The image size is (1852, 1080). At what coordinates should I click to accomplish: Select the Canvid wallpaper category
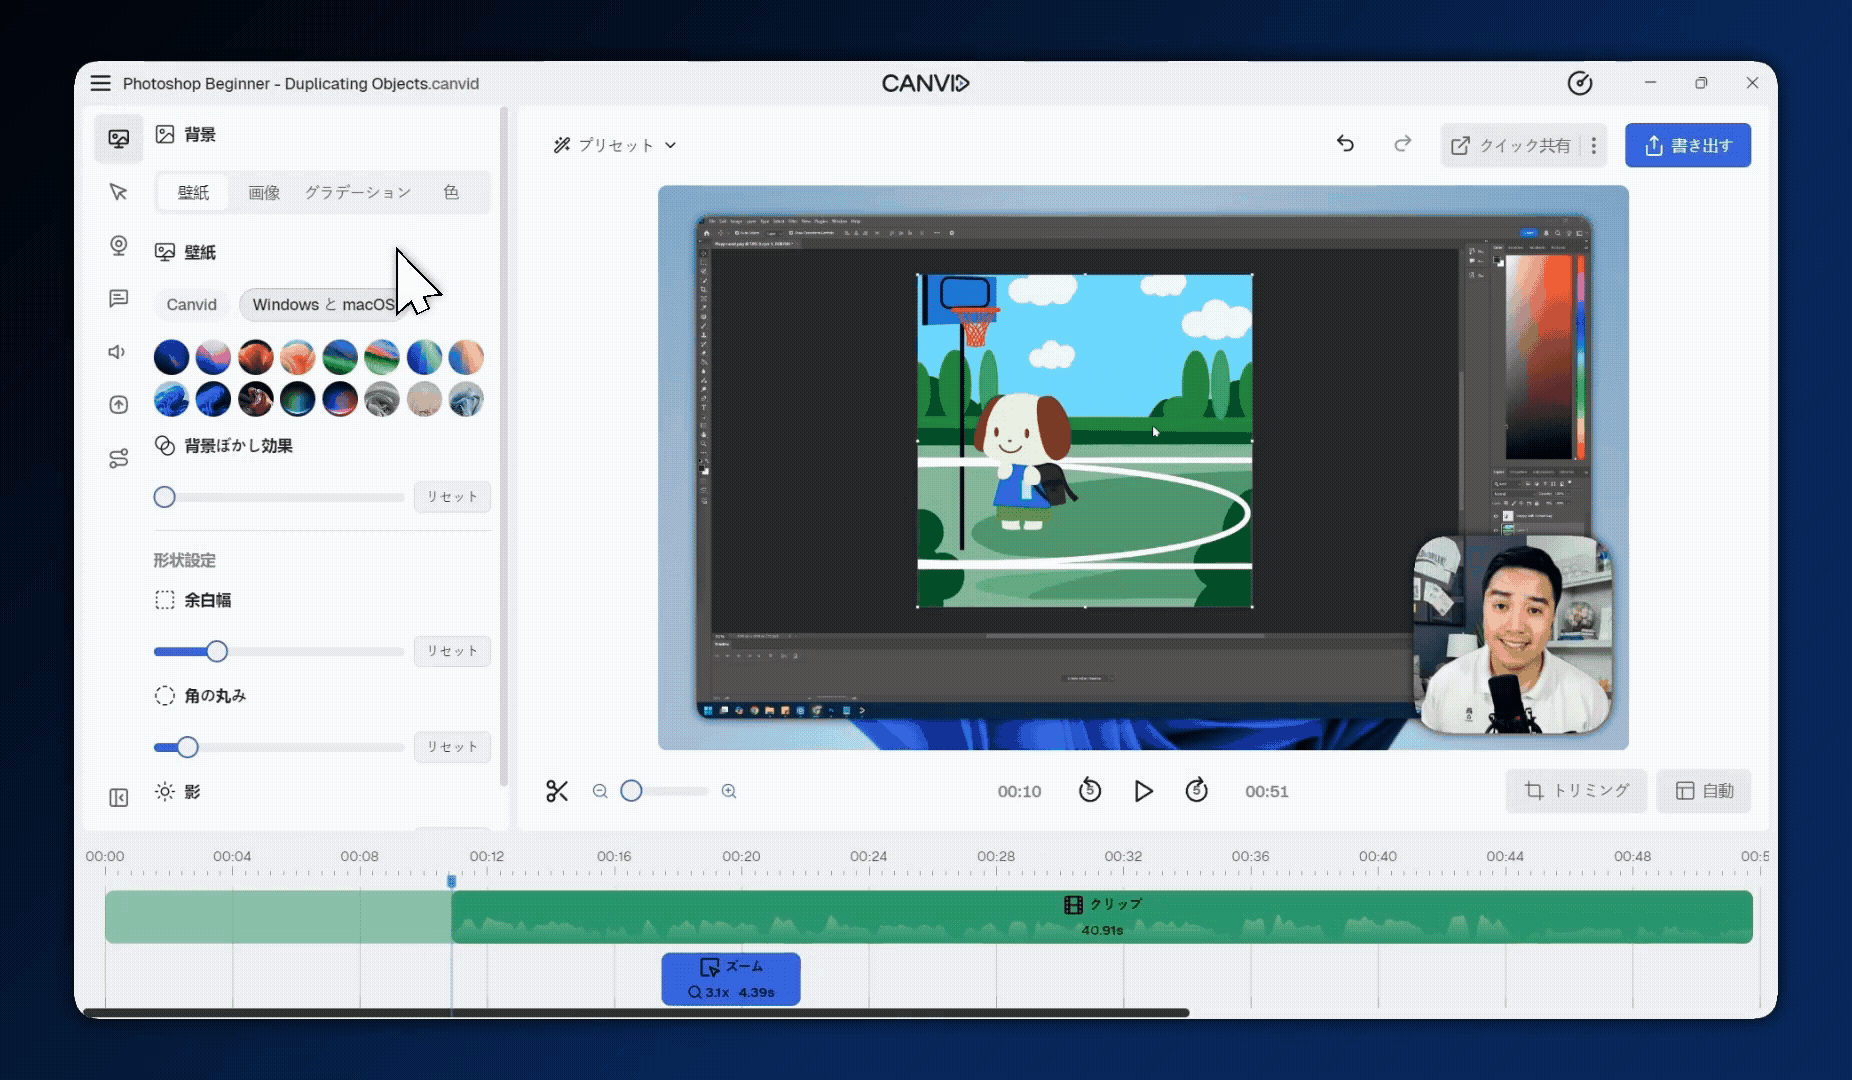(191, 305)
